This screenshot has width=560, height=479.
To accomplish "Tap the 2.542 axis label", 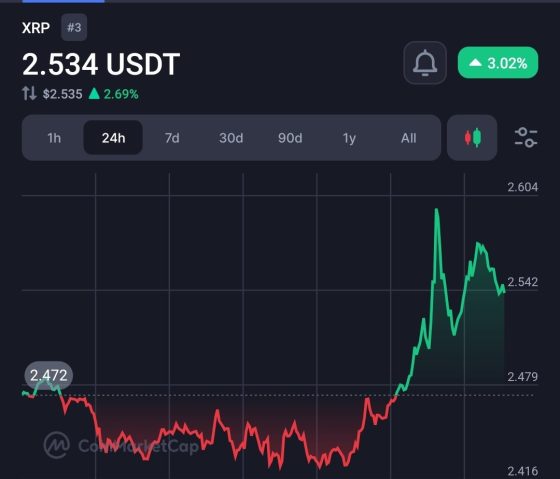I will (x=522, y=282).
